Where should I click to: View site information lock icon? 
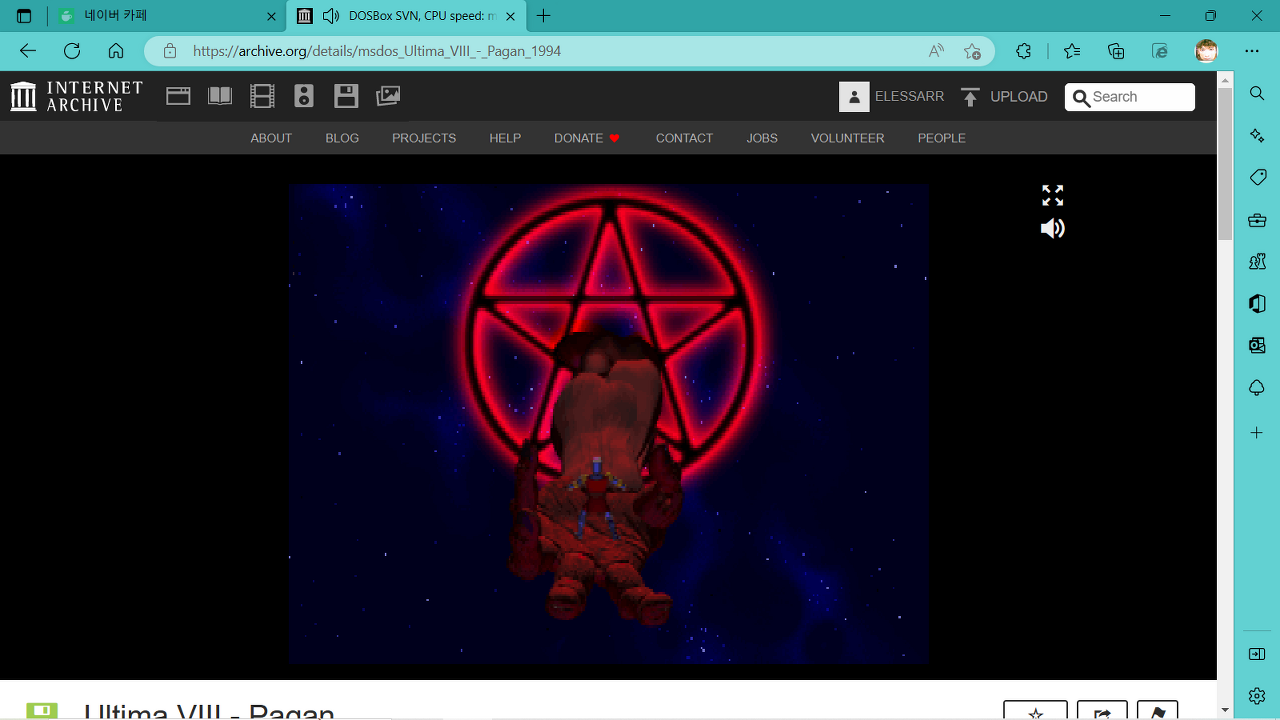(170, 51)
